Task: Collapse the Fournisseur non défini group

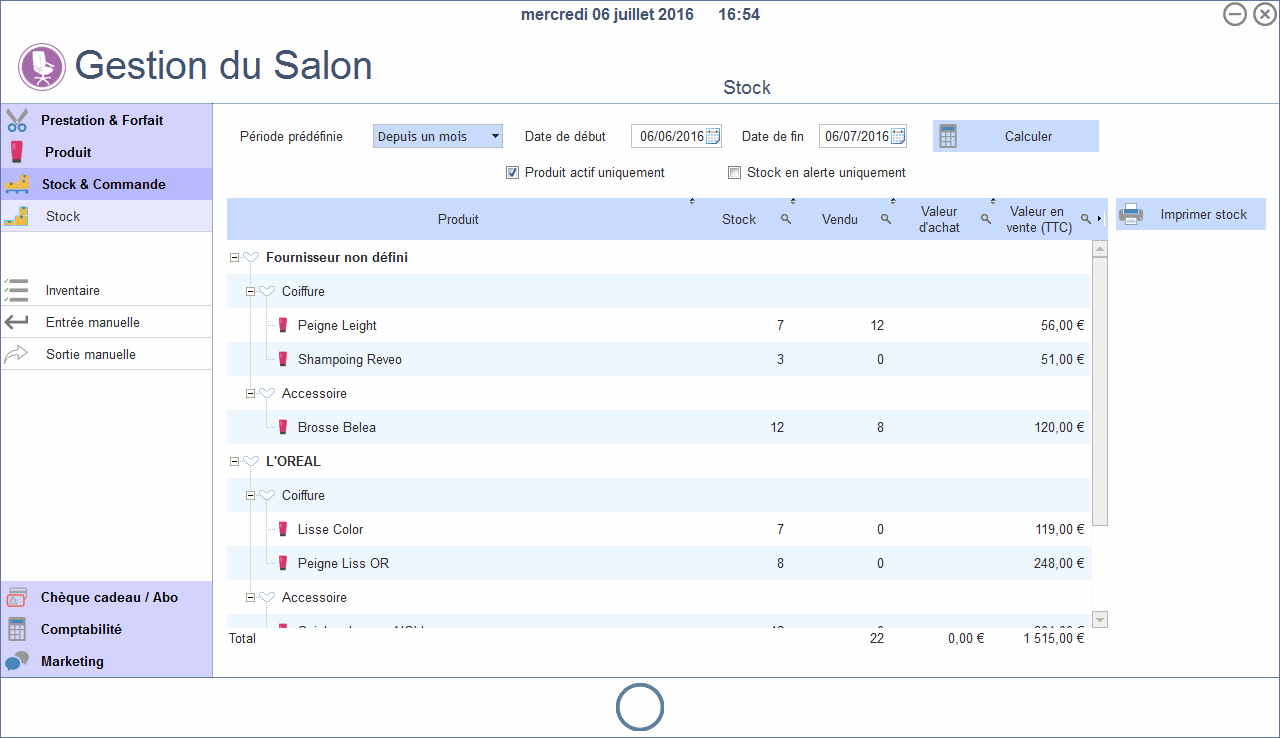Action: point(234,258)
